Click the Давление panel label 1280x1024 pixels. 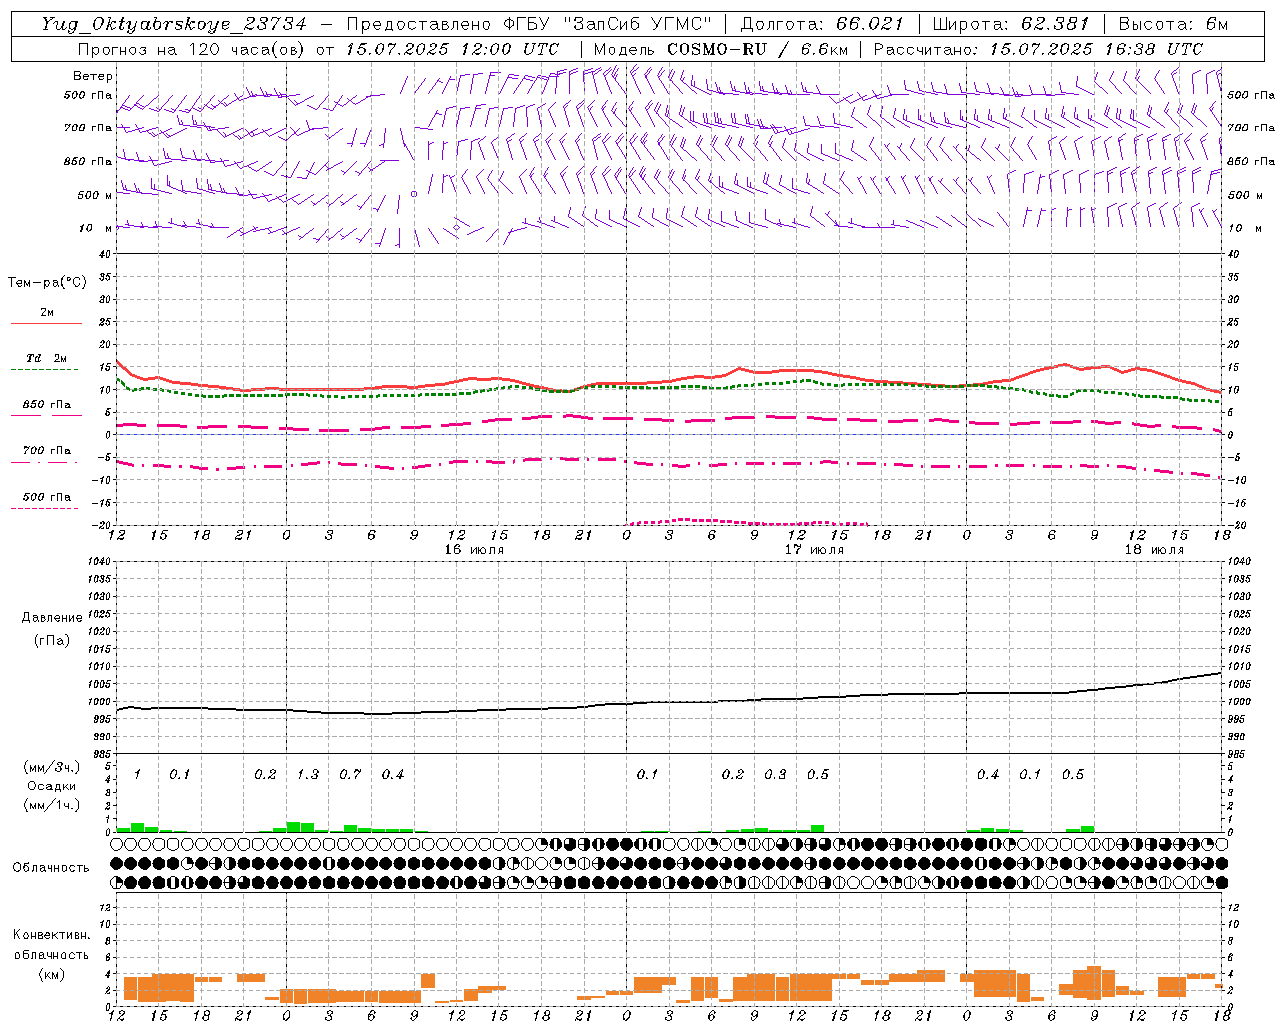[x=52, y=618]
